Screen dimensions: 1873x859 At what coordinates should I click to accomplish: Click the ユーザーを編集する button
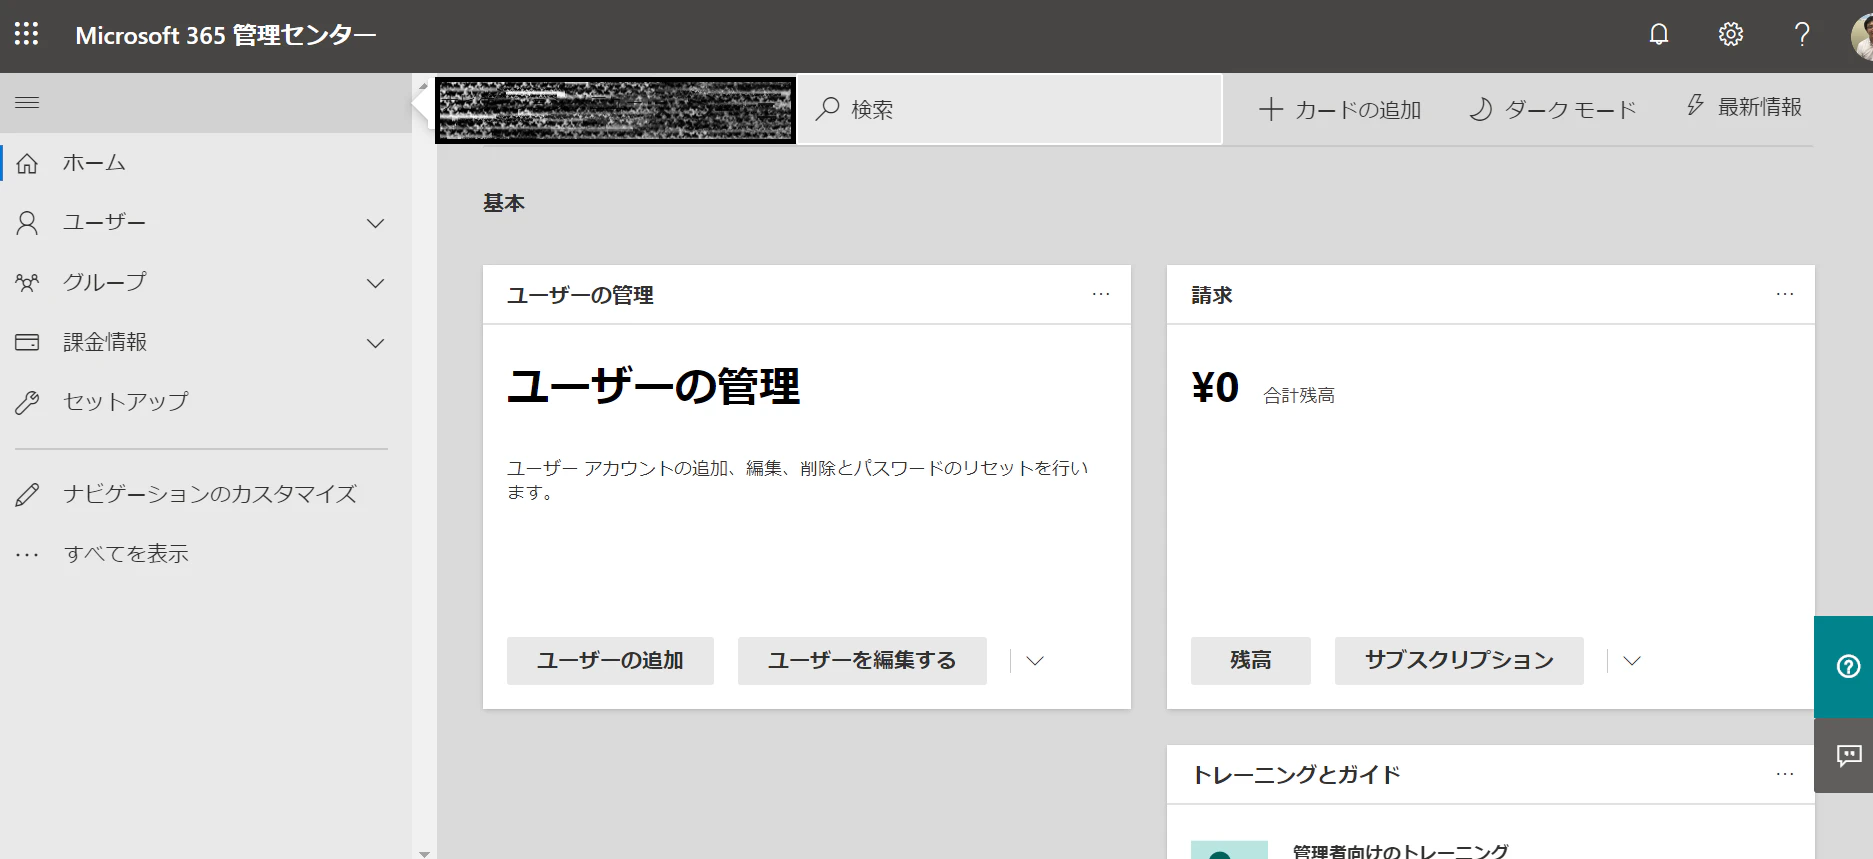tap(862, 661)
